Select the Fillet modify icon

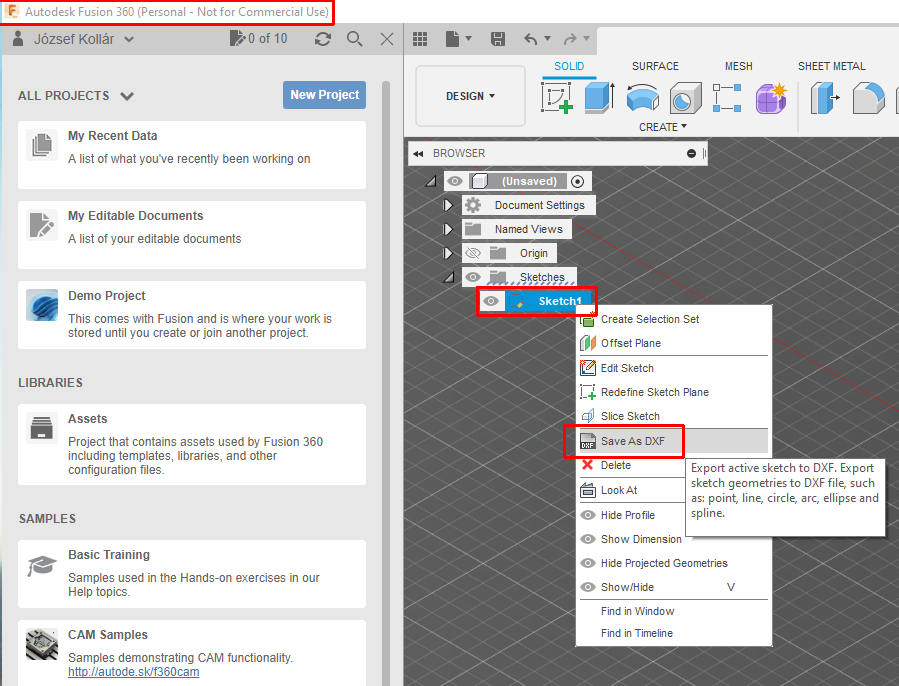(869, 97)
